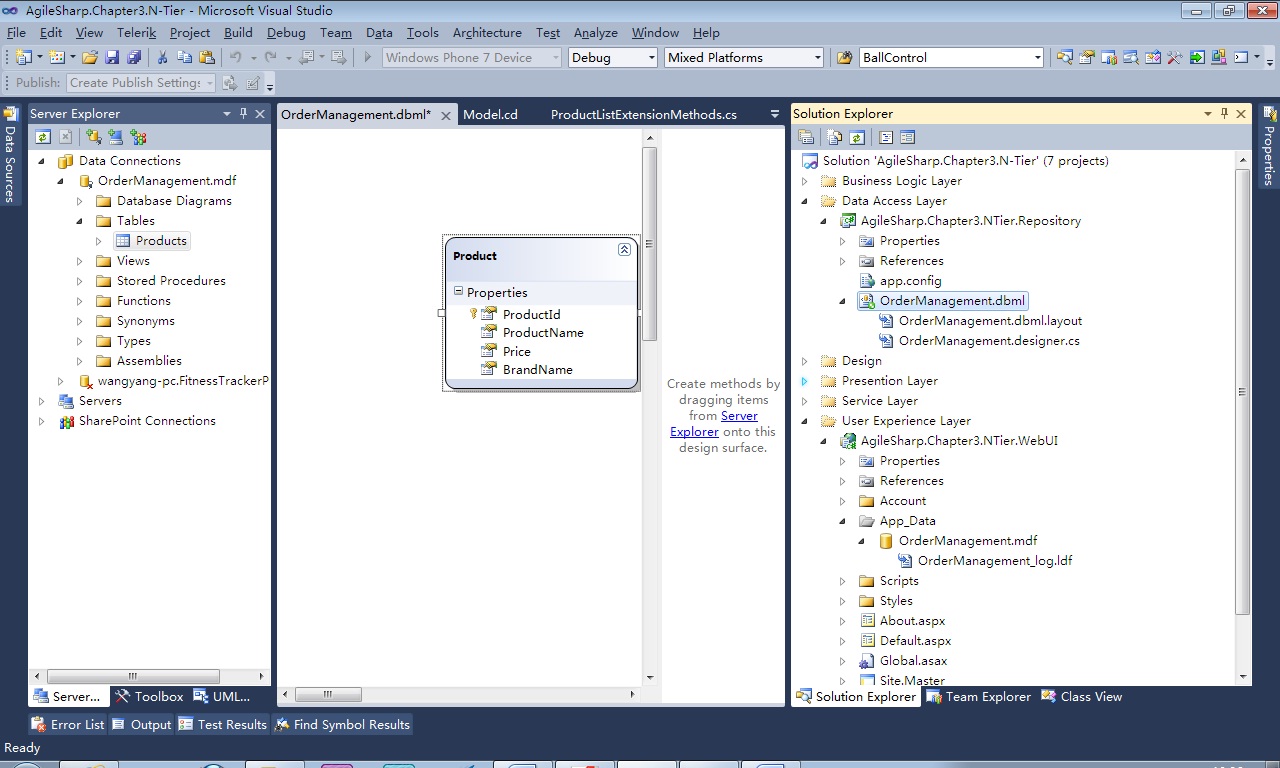Open Properties Window from main toolbar icon
This screenshot has width=1280, height=768.
click(x=1087, y=57)
